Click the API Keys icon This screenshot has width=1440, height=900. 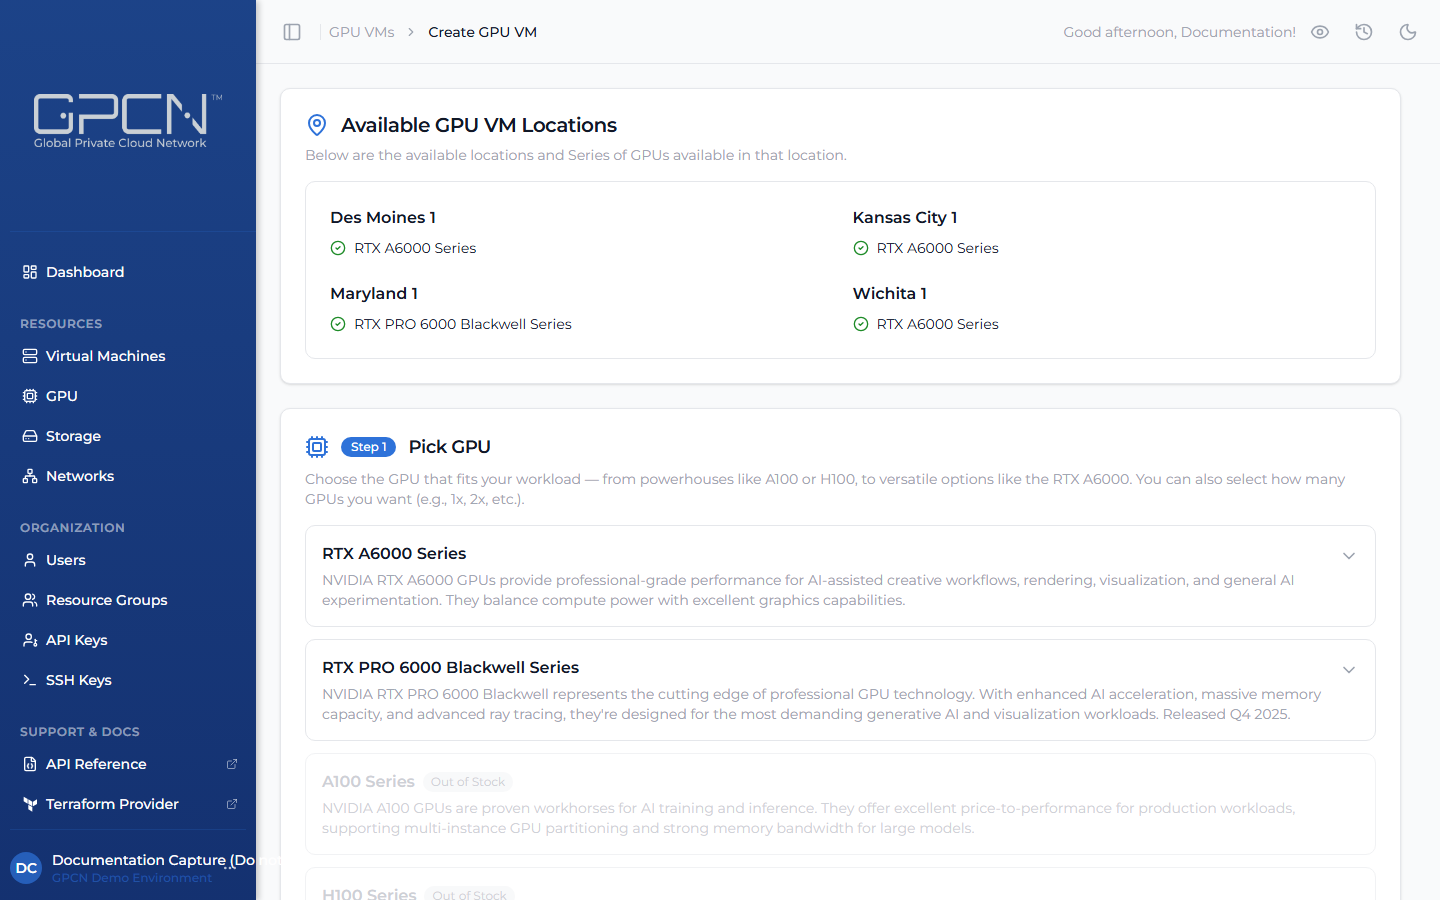(x=30, y=640)
